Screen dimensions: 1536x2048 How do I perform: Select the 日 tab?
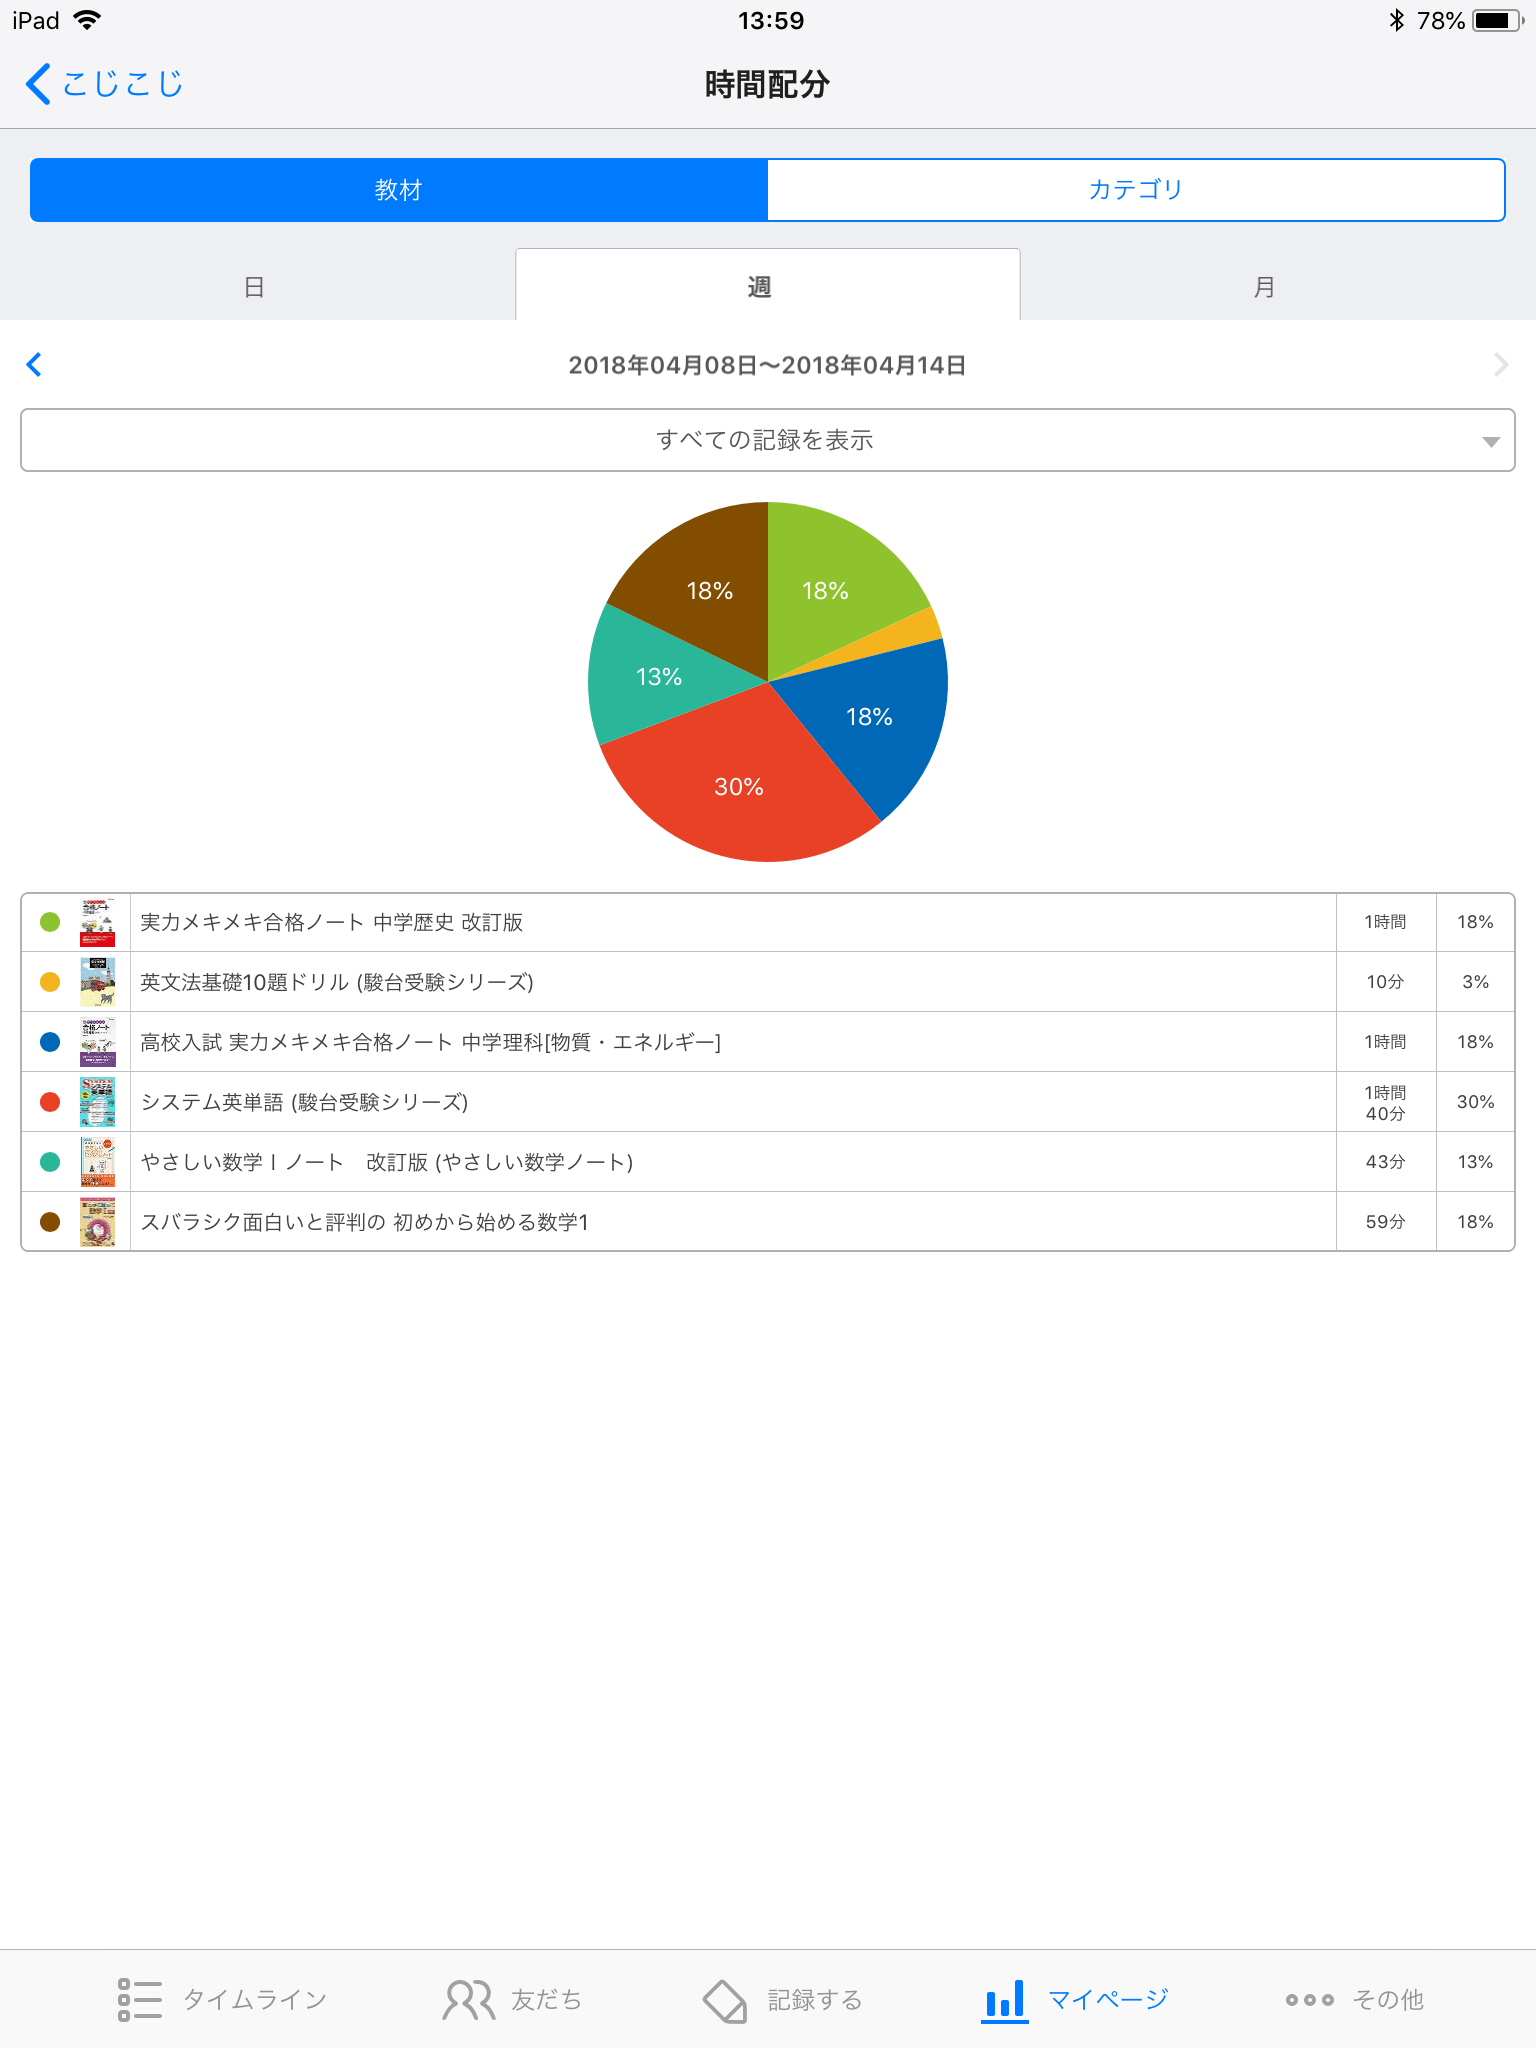click(255, 287)
